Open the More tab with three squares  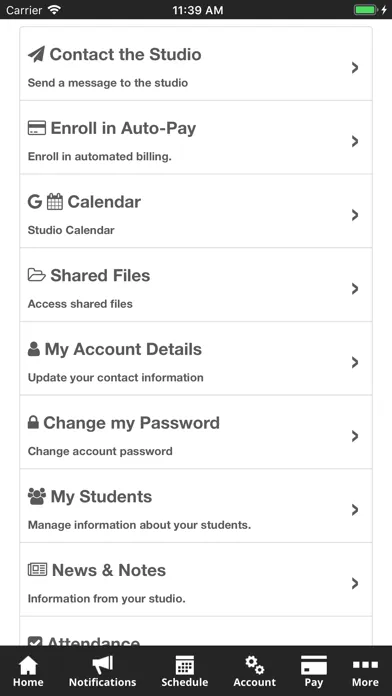365,672
